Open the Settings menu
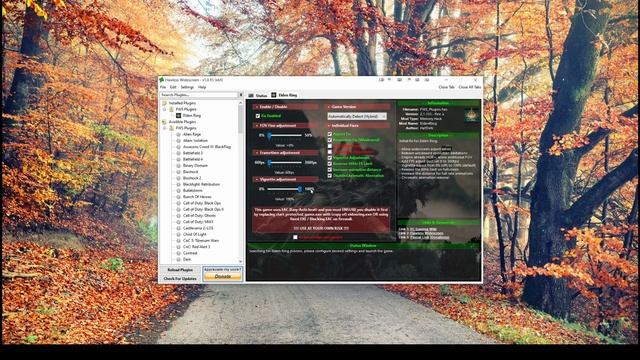 pos(187,87)
